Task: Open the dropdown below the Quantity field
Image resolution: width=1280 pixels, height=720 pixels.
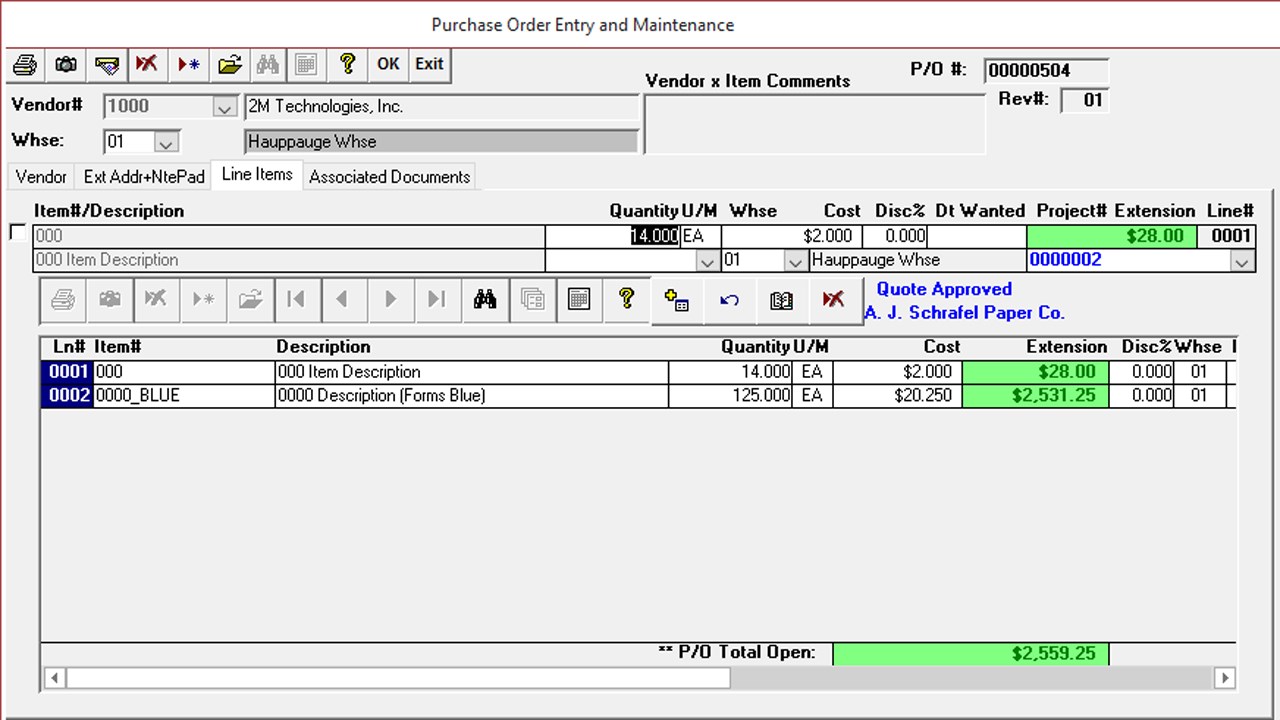Action: point(707,261)
